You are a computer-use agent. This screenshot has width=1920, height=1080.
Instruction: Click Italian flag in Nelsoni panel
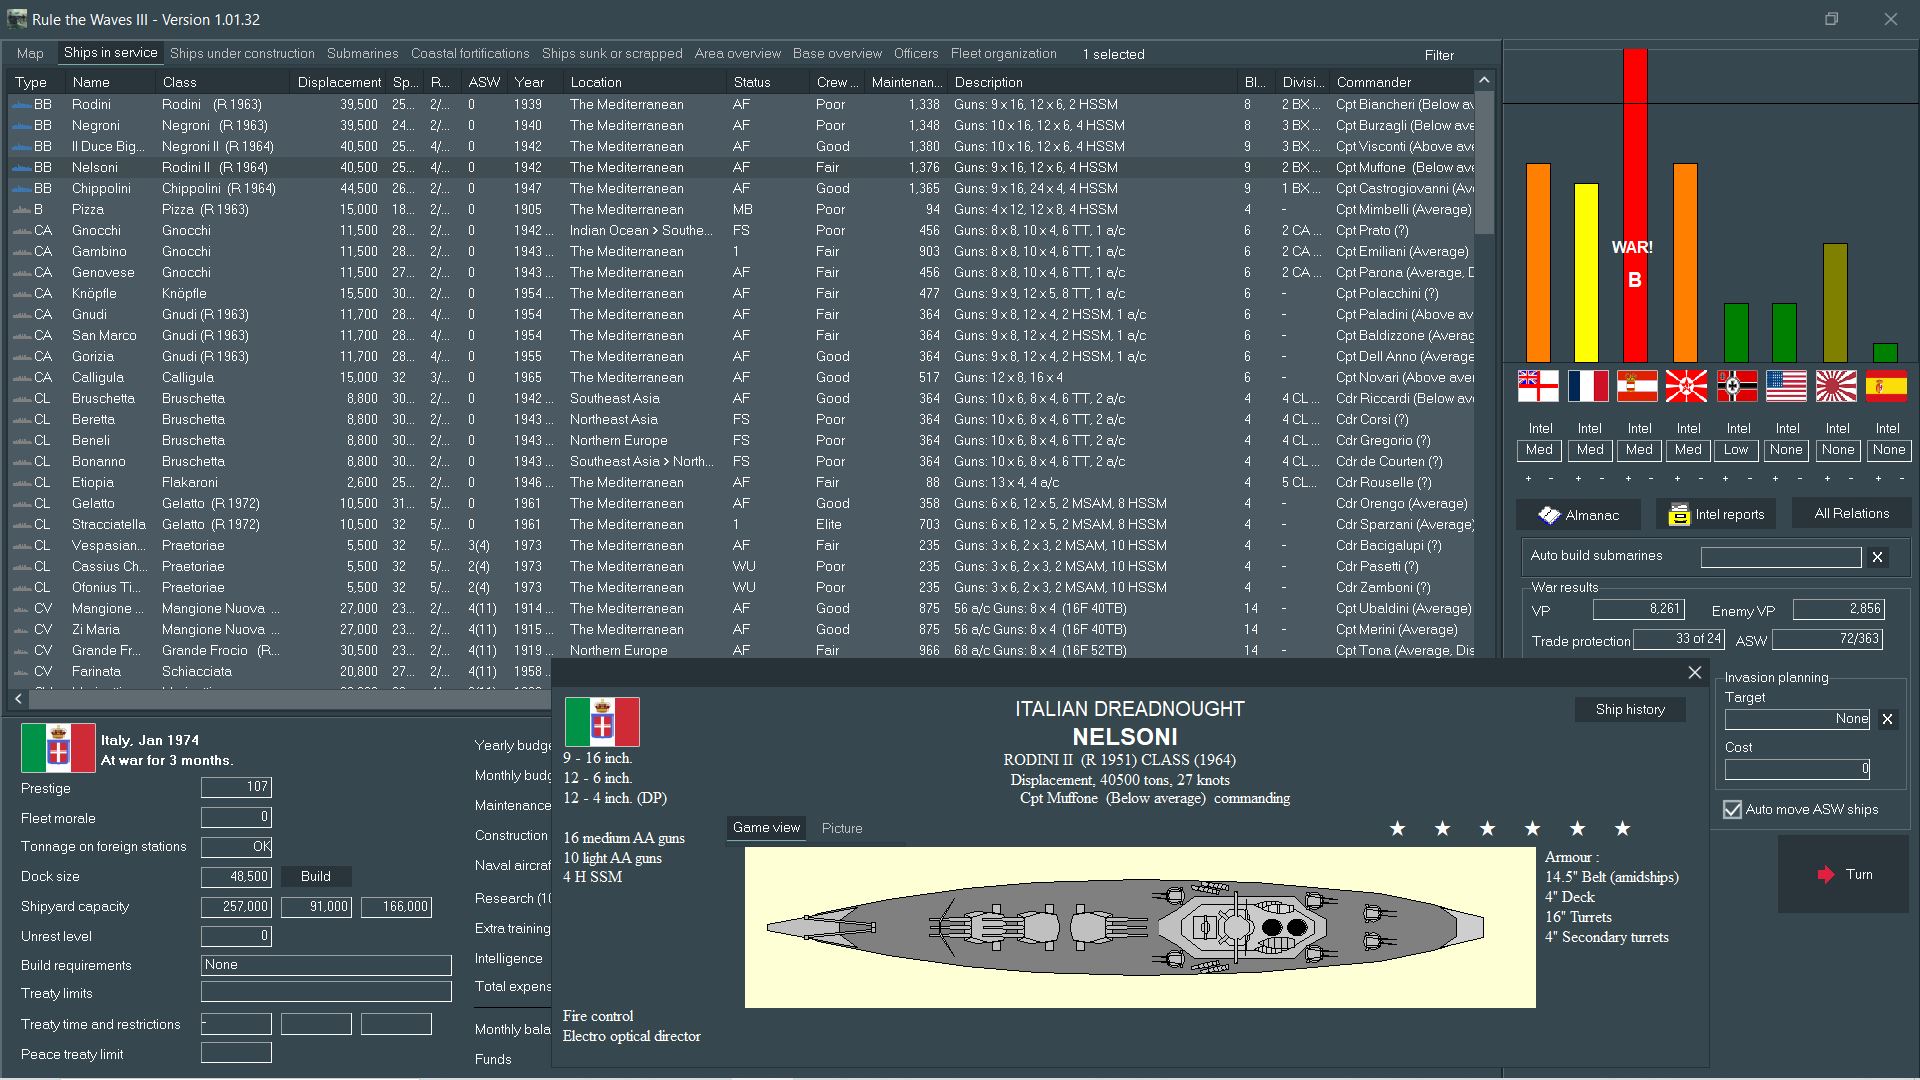click(602, 722)
